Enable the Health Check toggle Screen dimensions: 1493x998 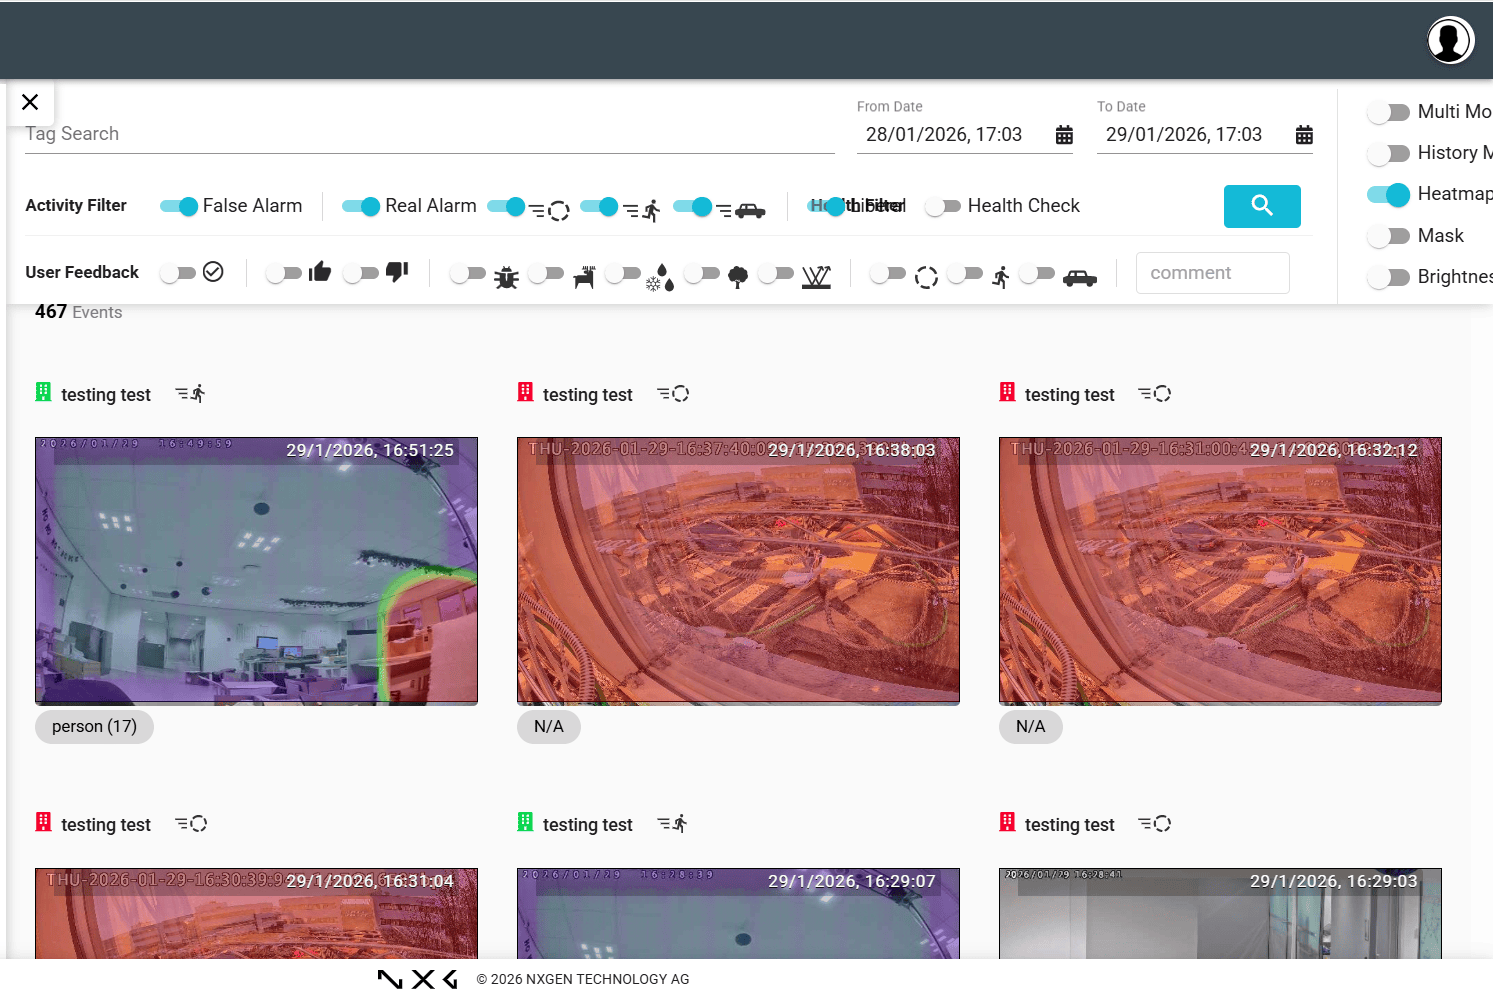(943, 206)
